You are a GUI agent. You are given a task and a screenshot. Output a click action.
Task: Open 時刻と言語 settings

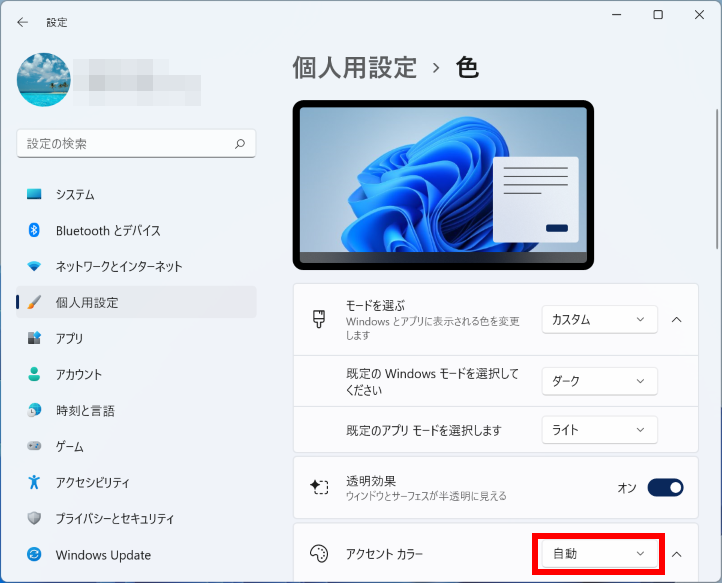(x=136, y=409)
